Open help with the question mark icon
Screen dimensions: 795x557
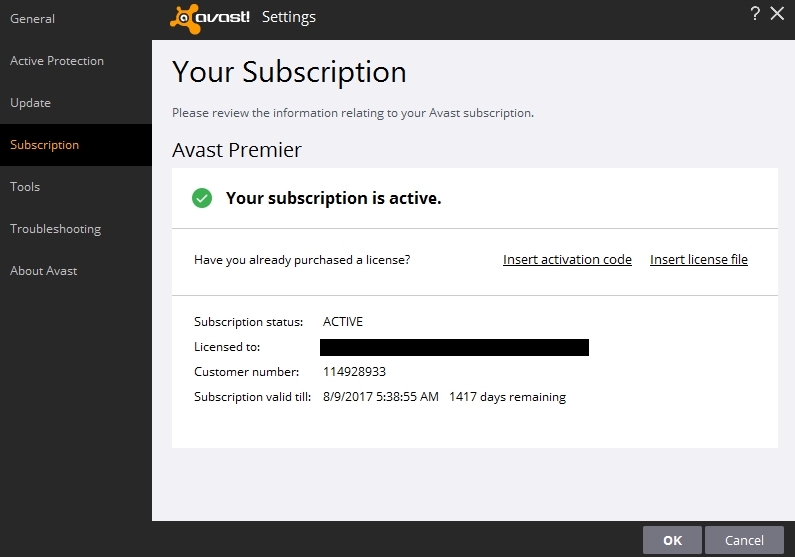point(755,14)
